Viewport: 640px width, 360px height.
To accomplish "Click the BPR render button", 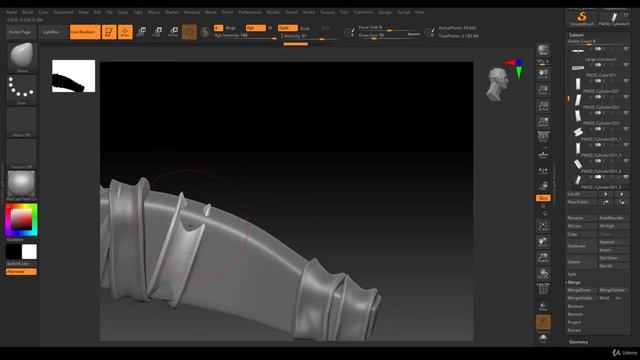I will point(543,51).
